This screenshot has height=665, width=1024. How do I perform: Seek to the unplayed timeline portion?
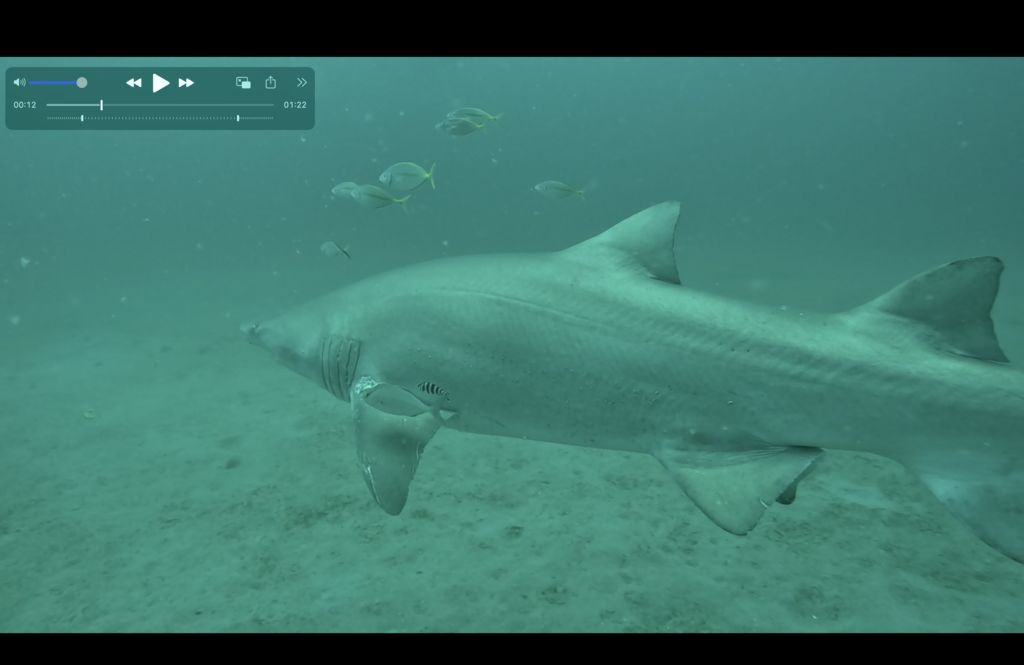pos(190,105)
